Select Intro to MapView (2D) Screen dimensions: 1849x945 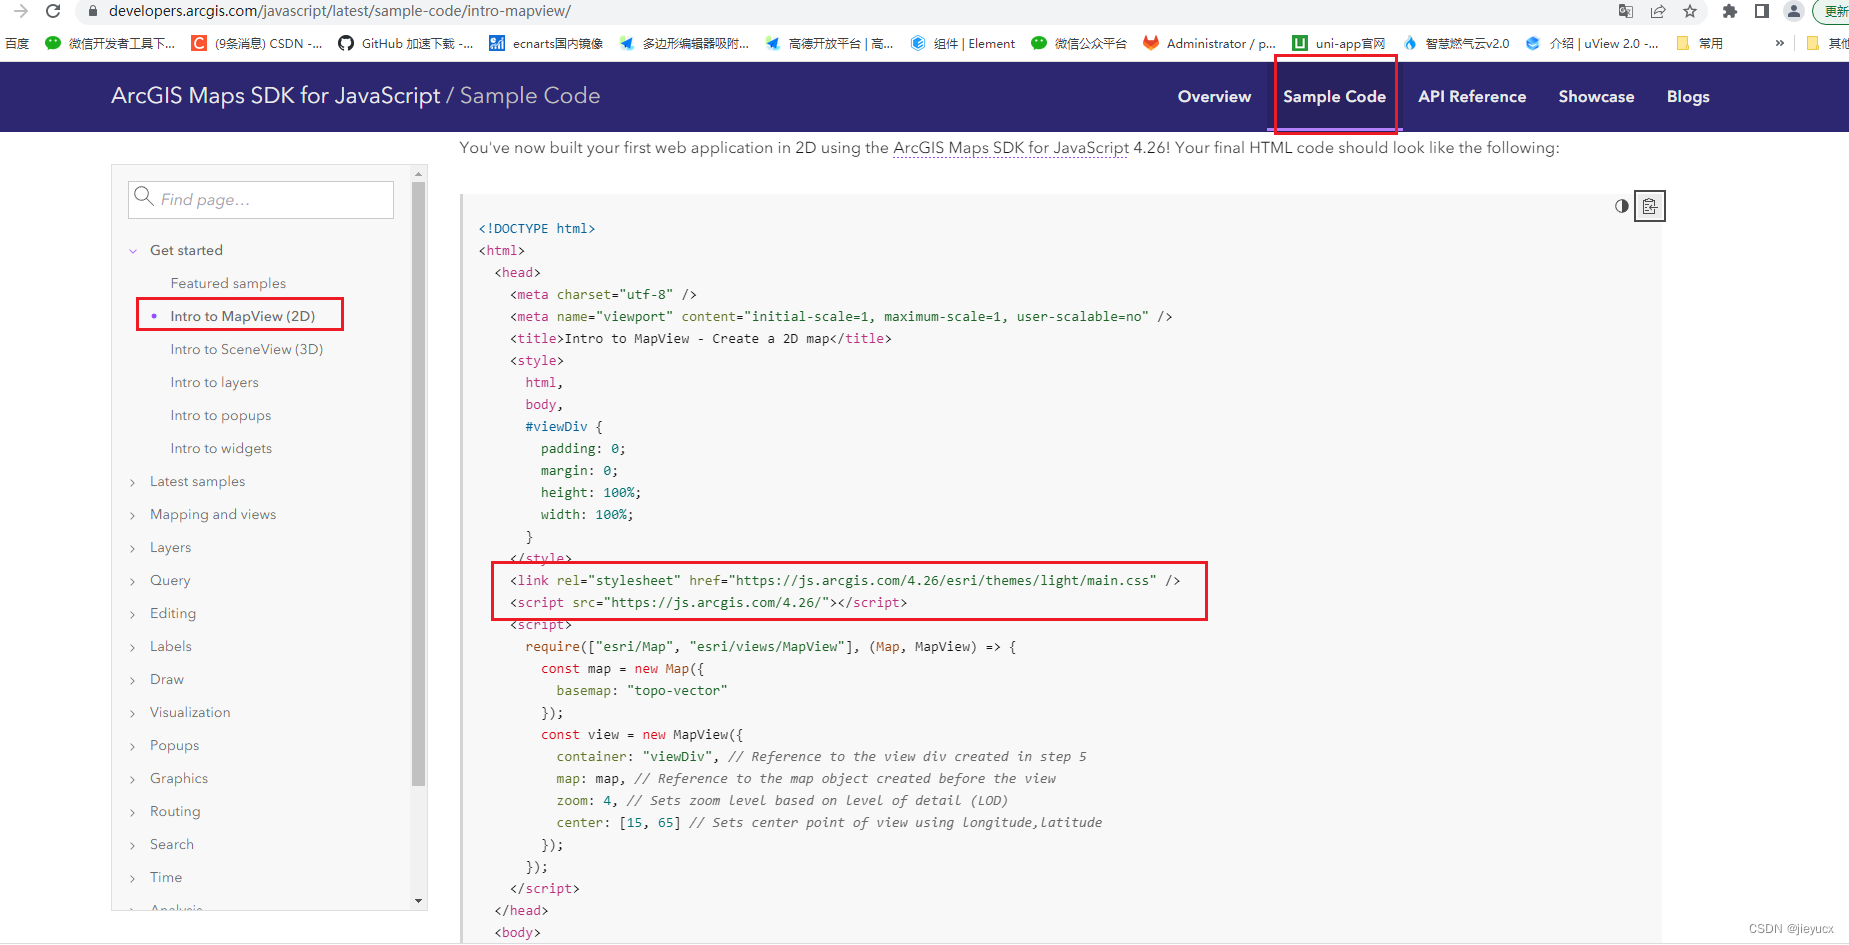[x=243, y=316]
